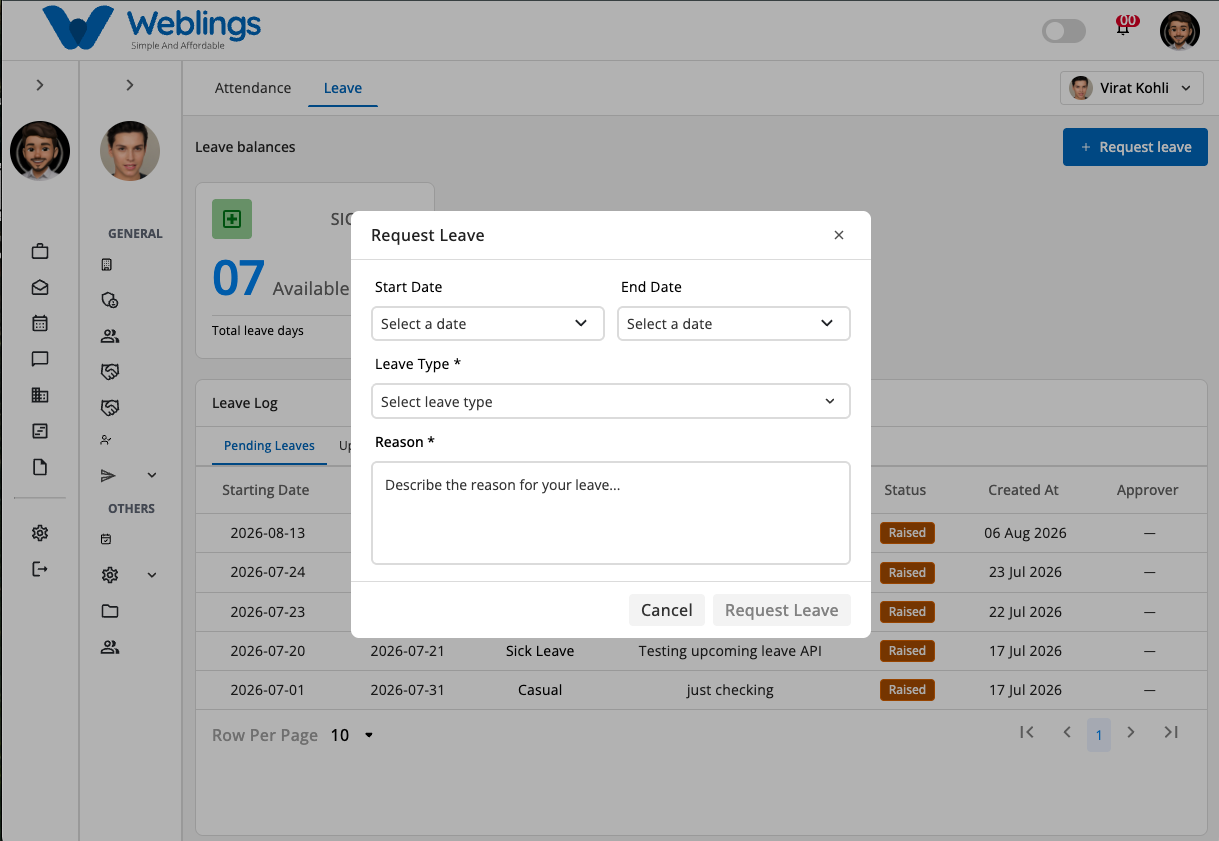Flip the toggle switch in the top header

pyautogui.click(x=1064, y=31)
